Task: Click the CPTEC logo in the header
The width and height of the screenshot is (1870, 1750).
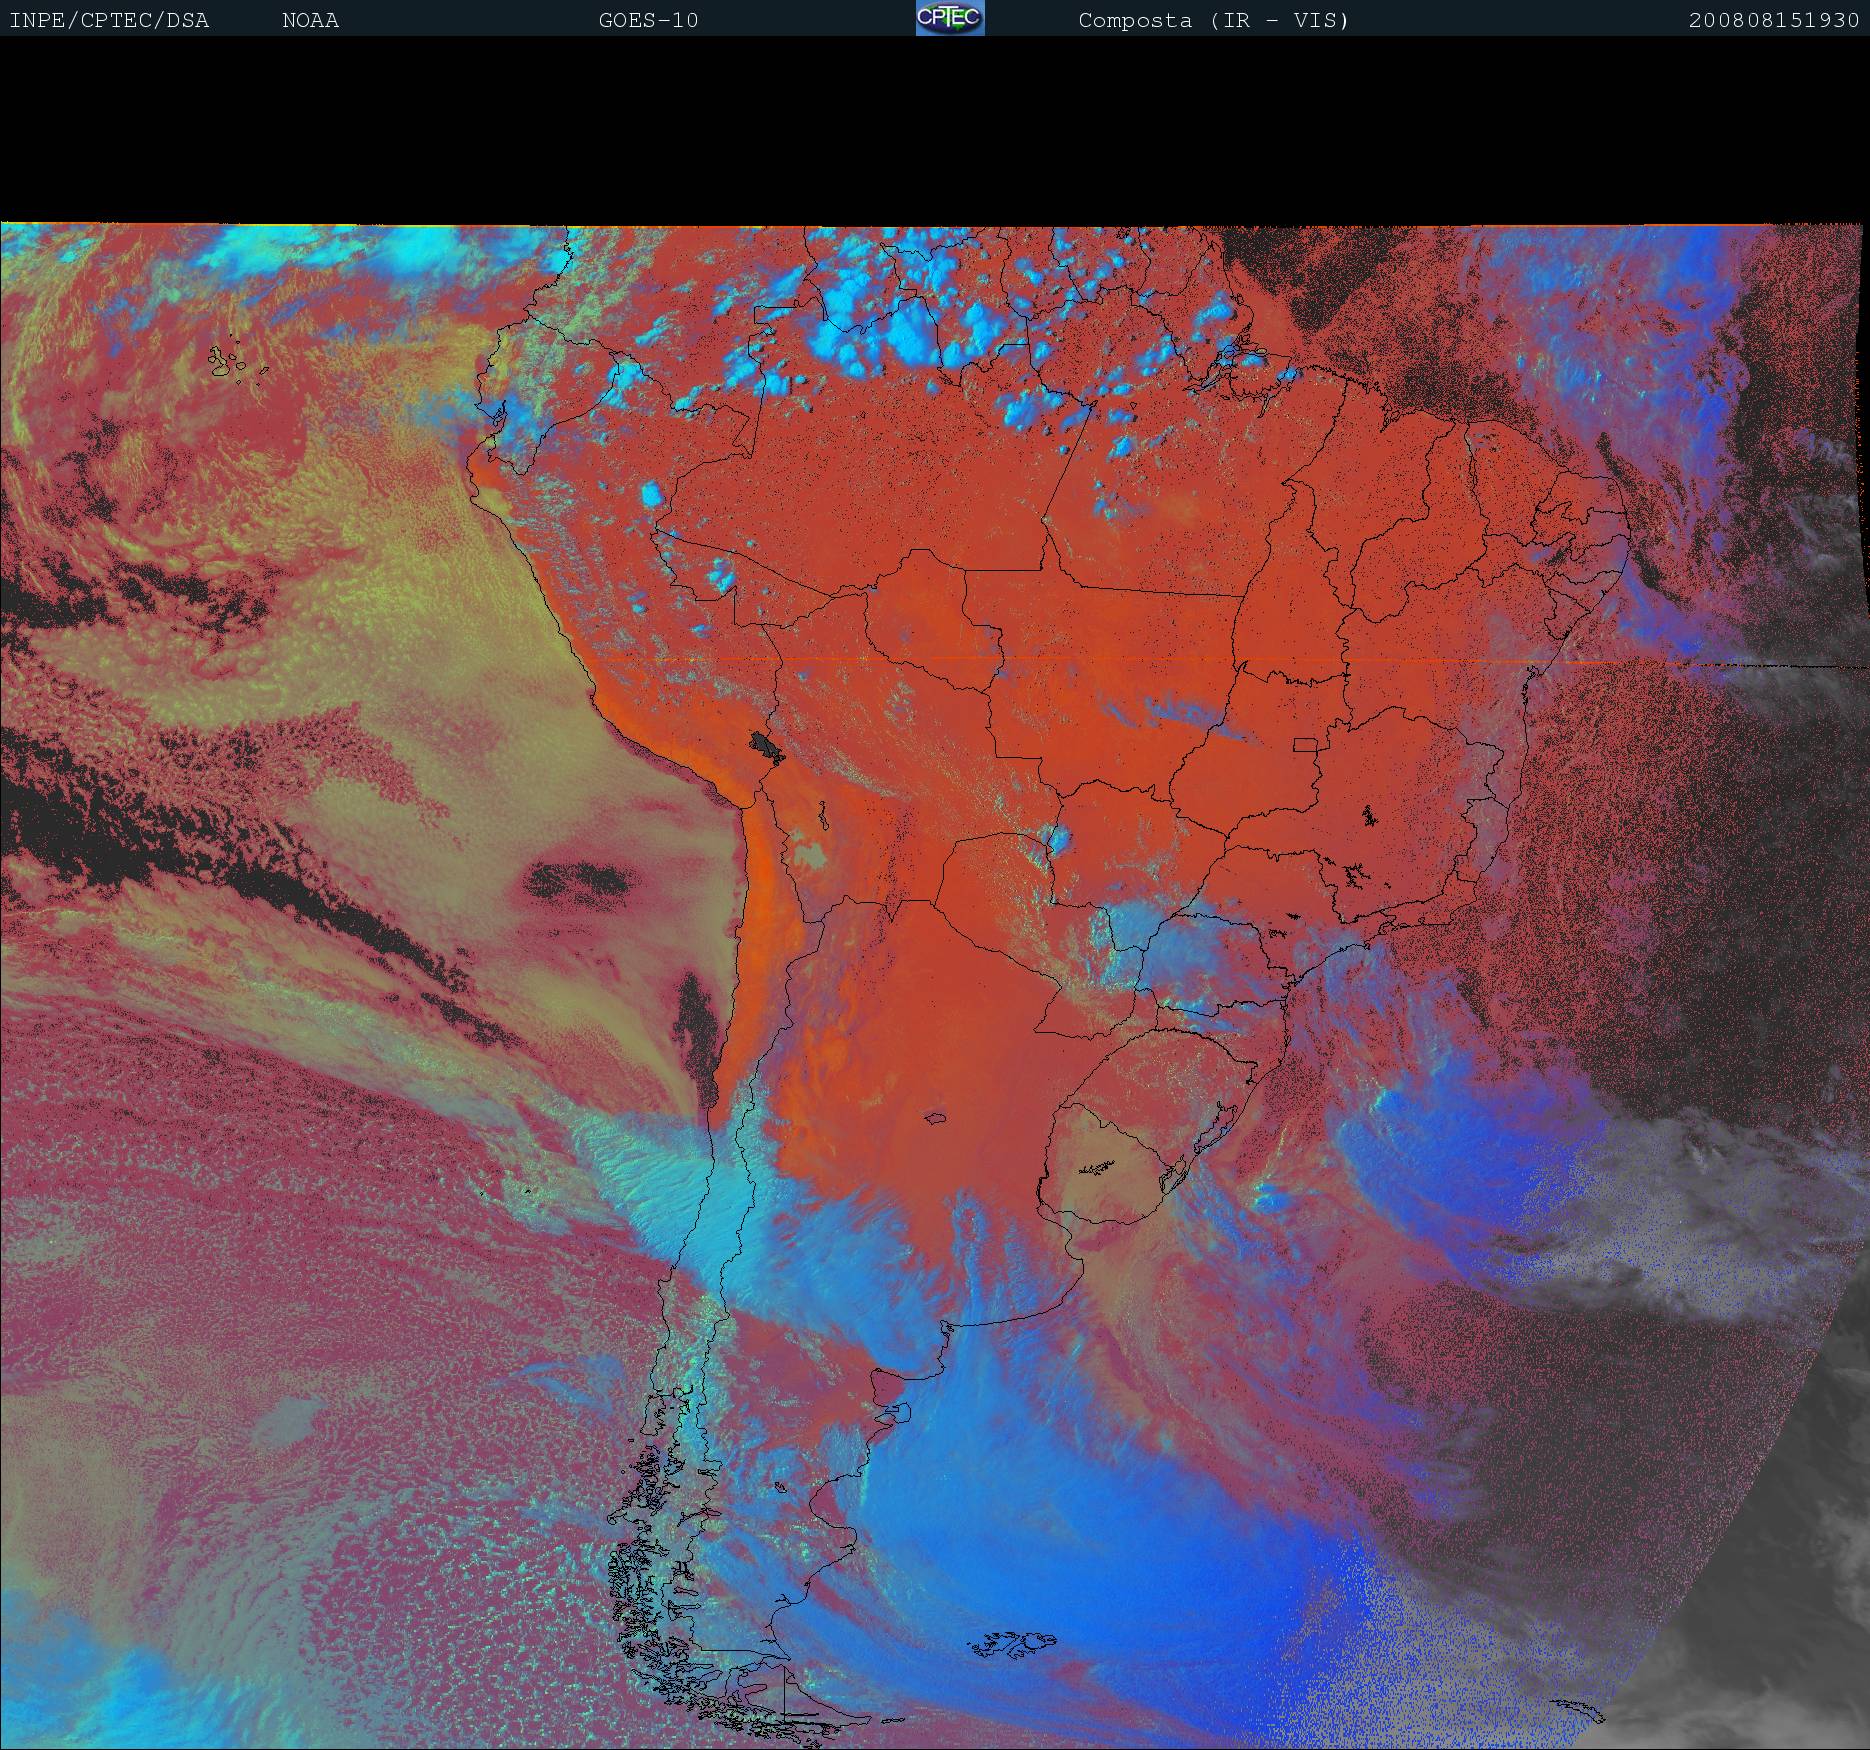Action: pos(949,18)
